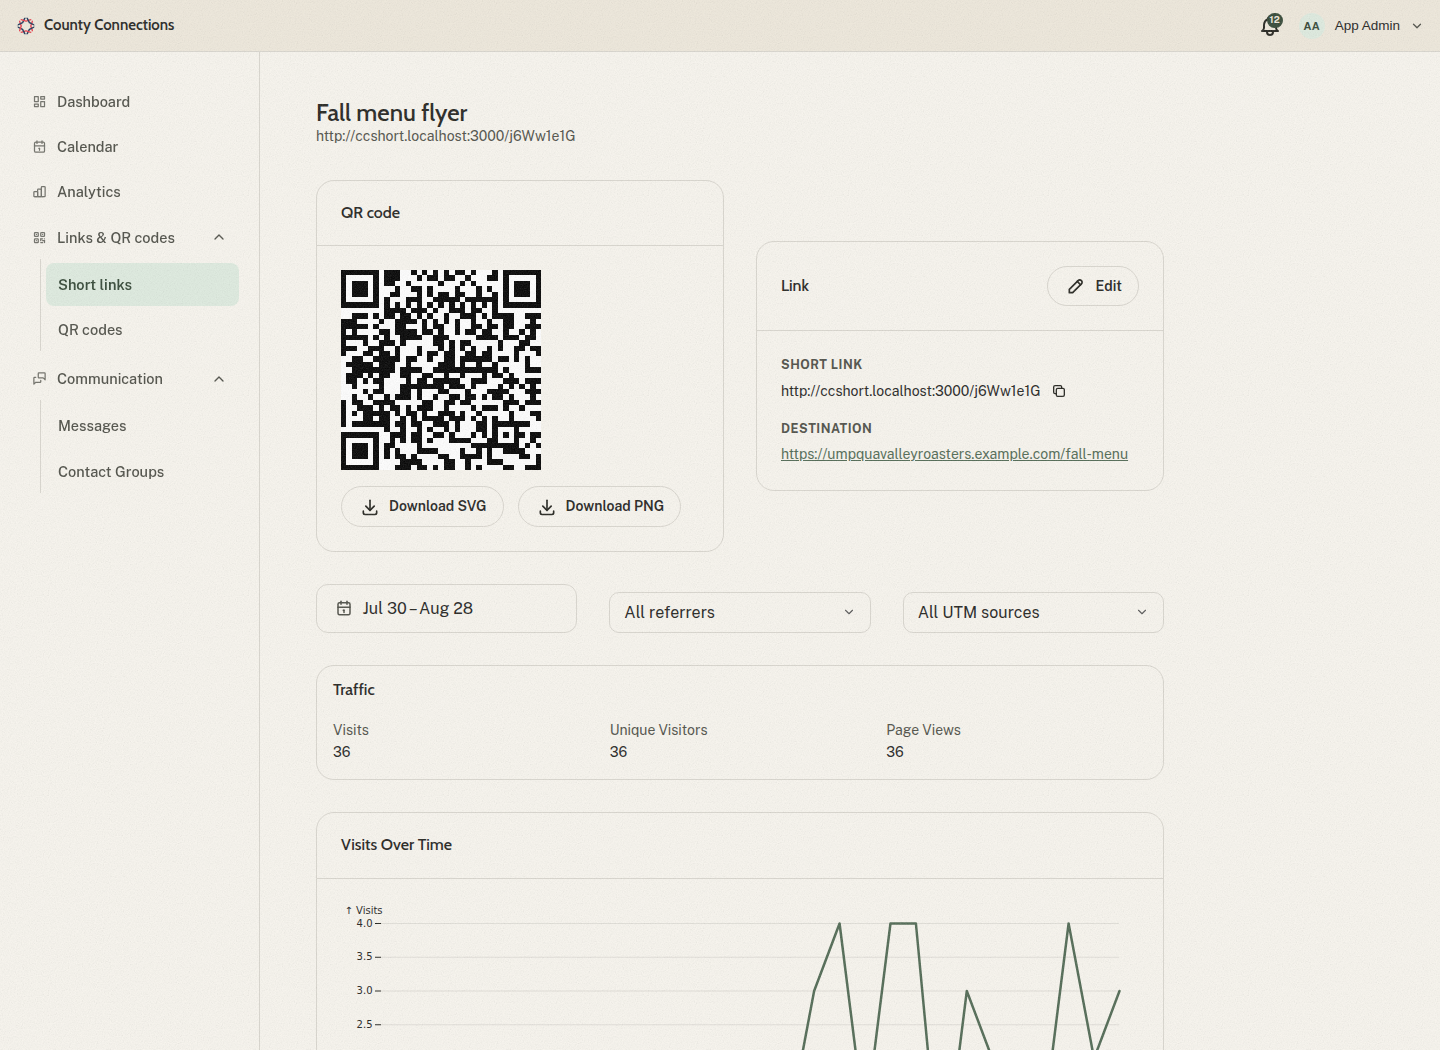This screenshot has width=1440, height=1050.
Task: Select Short links in the sidebar
Action: (x=142, y=285)
